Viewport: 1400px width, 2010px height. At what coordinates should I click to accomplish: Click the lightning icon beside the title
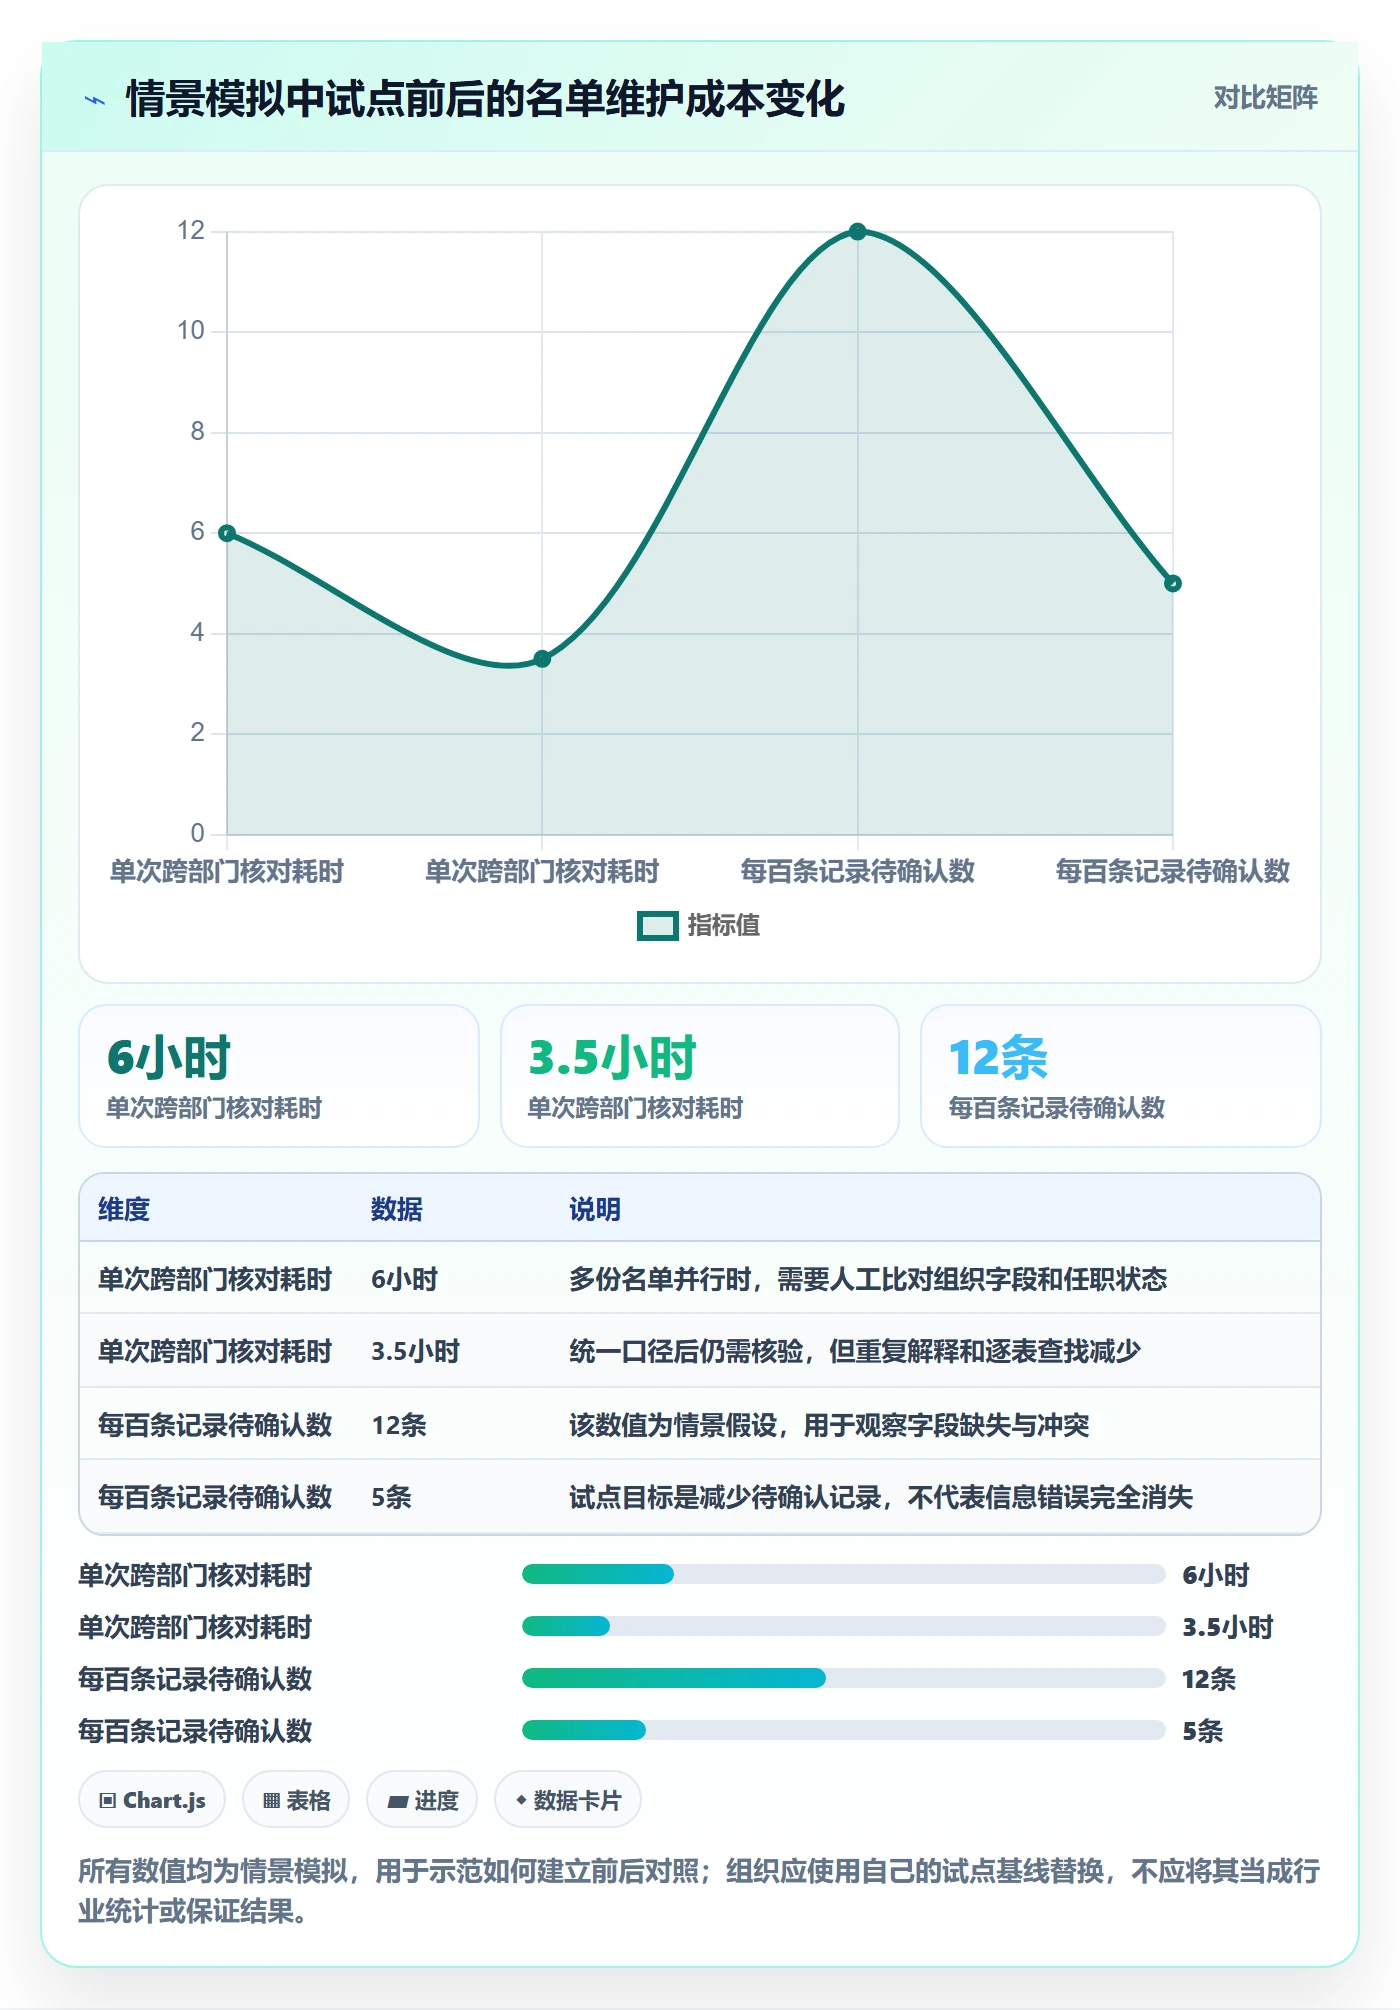point(95,100)
